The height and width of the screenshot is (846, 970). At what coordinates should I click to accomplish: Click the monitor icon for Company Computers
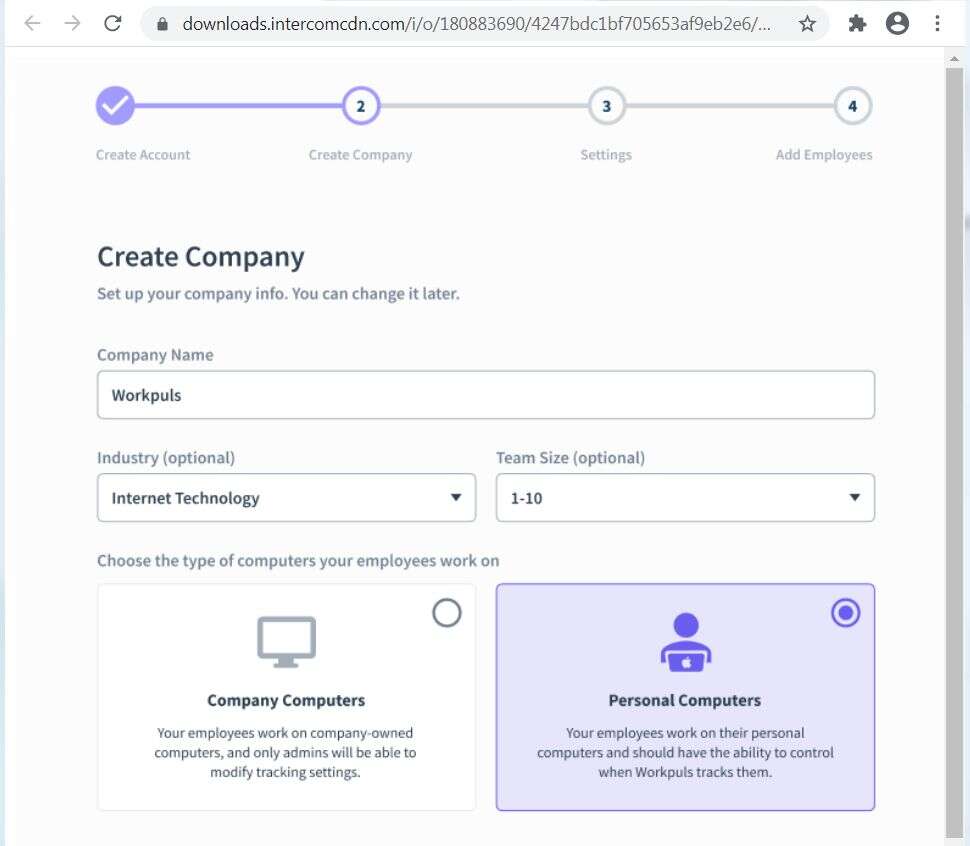286,642
